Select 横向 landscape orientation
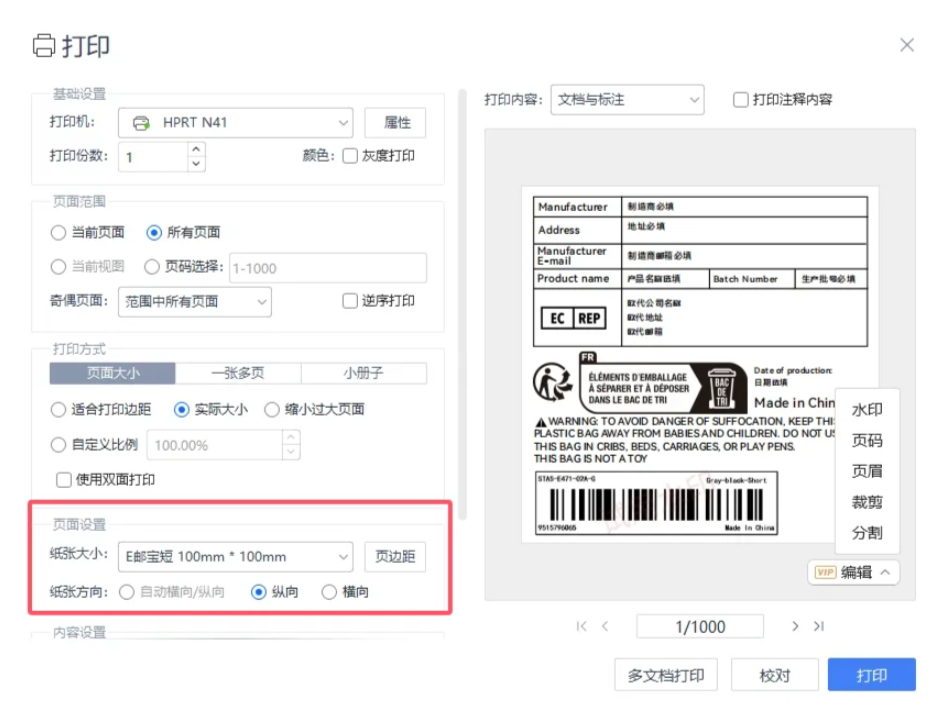The height and width of the screenshot is (720, 946). click(x=329, y=592)
